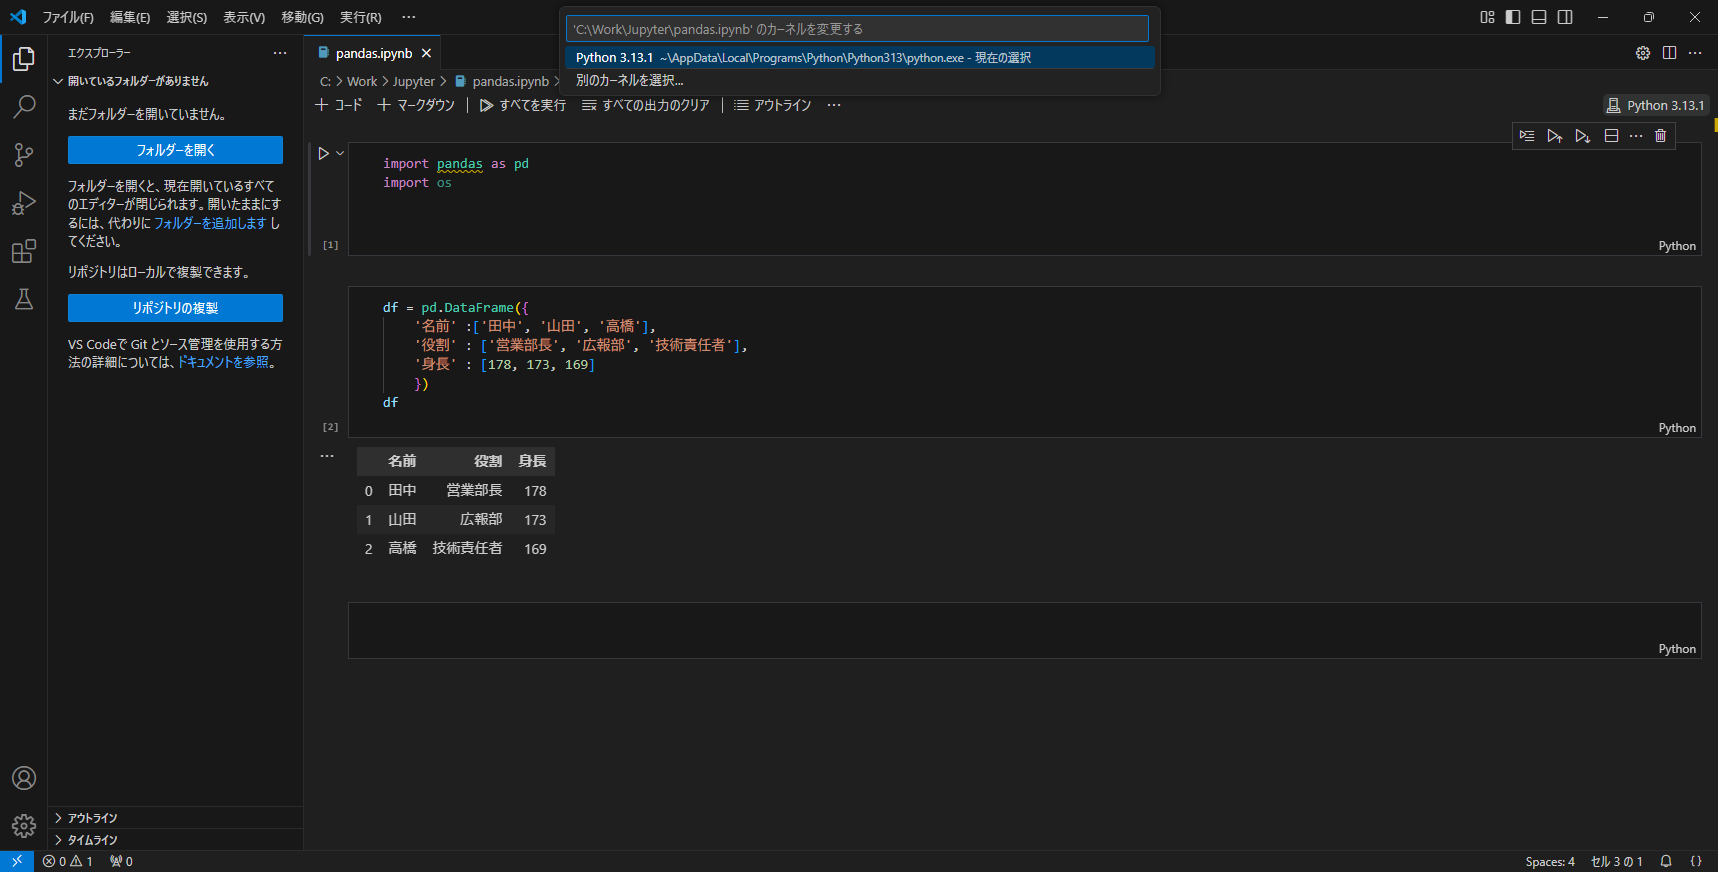
Task: Click the split cell icon in cell toolbar
Action: click(1611, 136)
